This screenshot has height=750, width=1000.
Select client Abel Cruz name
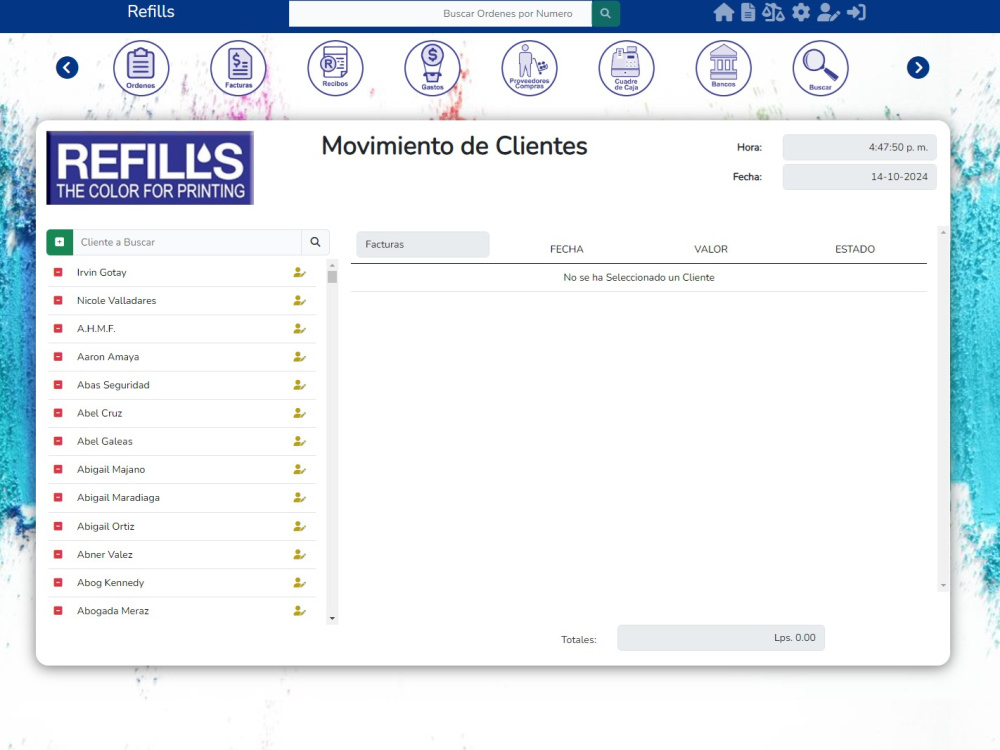pyautogui.click(x=99, y=413)
